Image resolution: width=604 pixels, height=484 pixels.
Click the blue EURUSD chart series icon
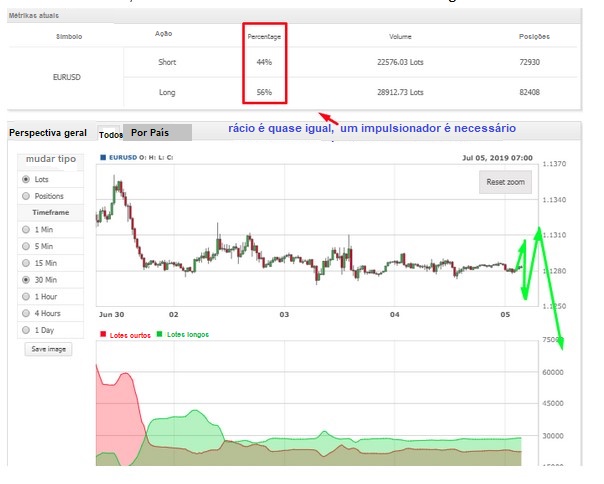[x=102, y=157]
